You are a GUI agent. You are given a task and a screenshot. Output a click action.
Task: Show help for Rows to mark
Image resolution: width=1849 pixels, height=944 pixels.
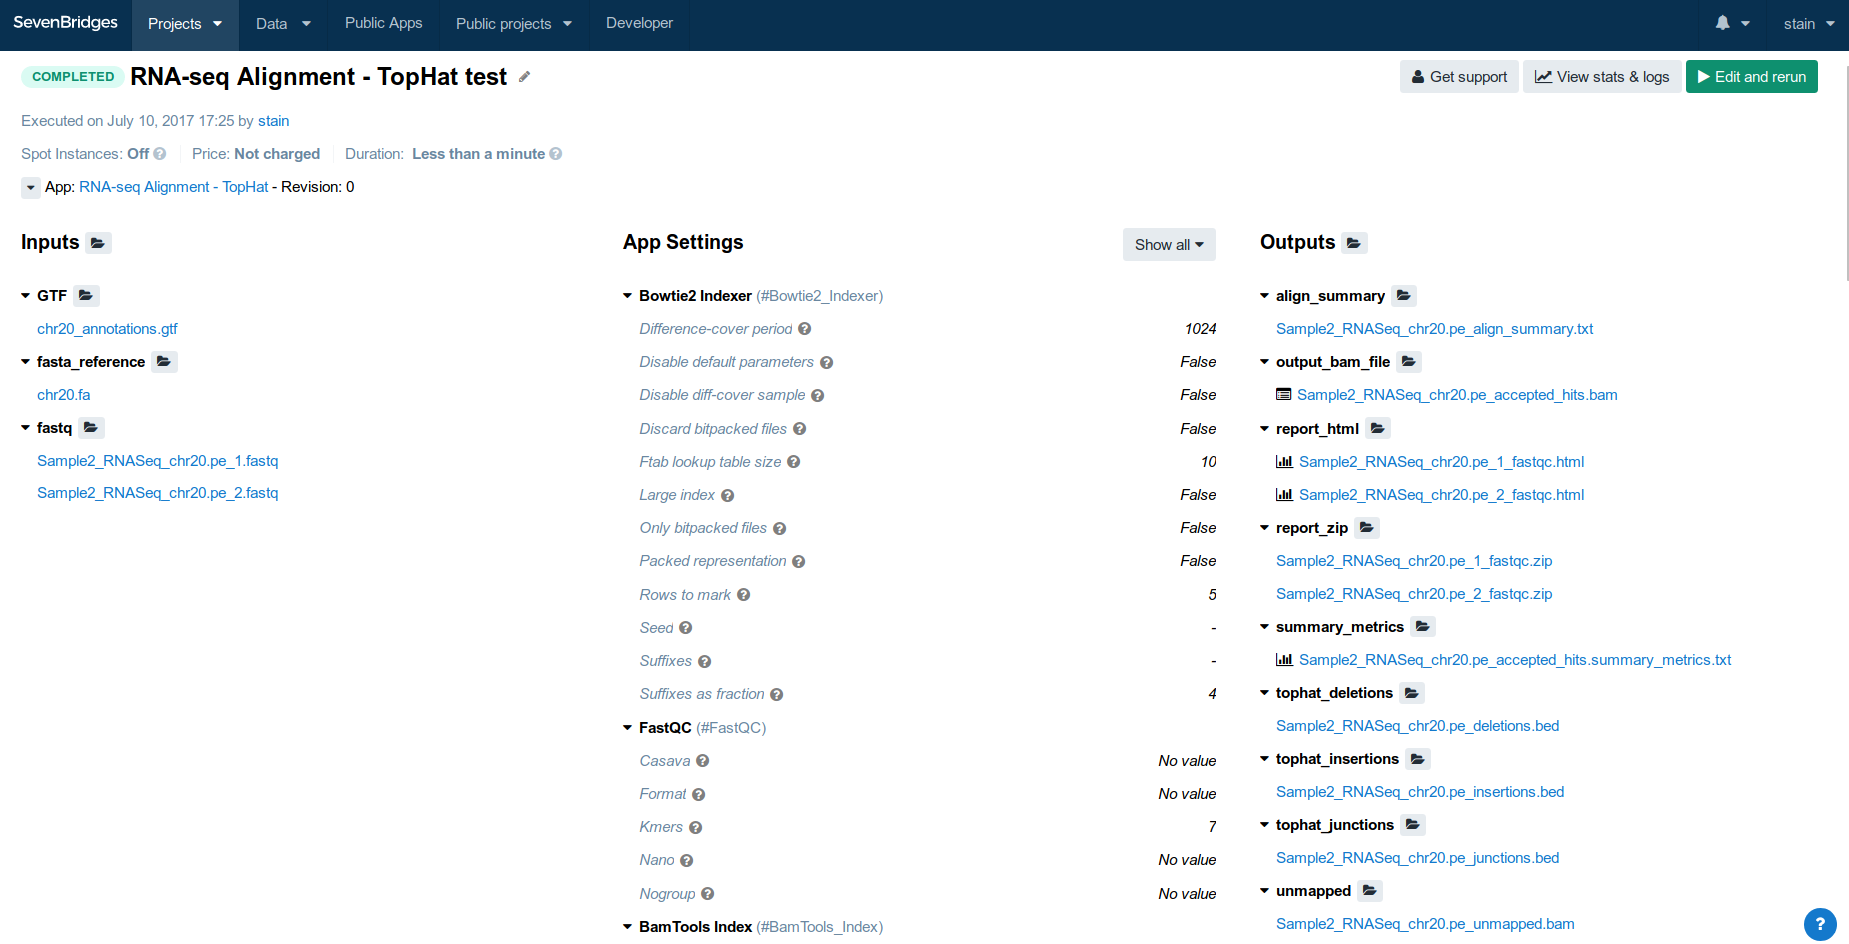coord(744,595)
